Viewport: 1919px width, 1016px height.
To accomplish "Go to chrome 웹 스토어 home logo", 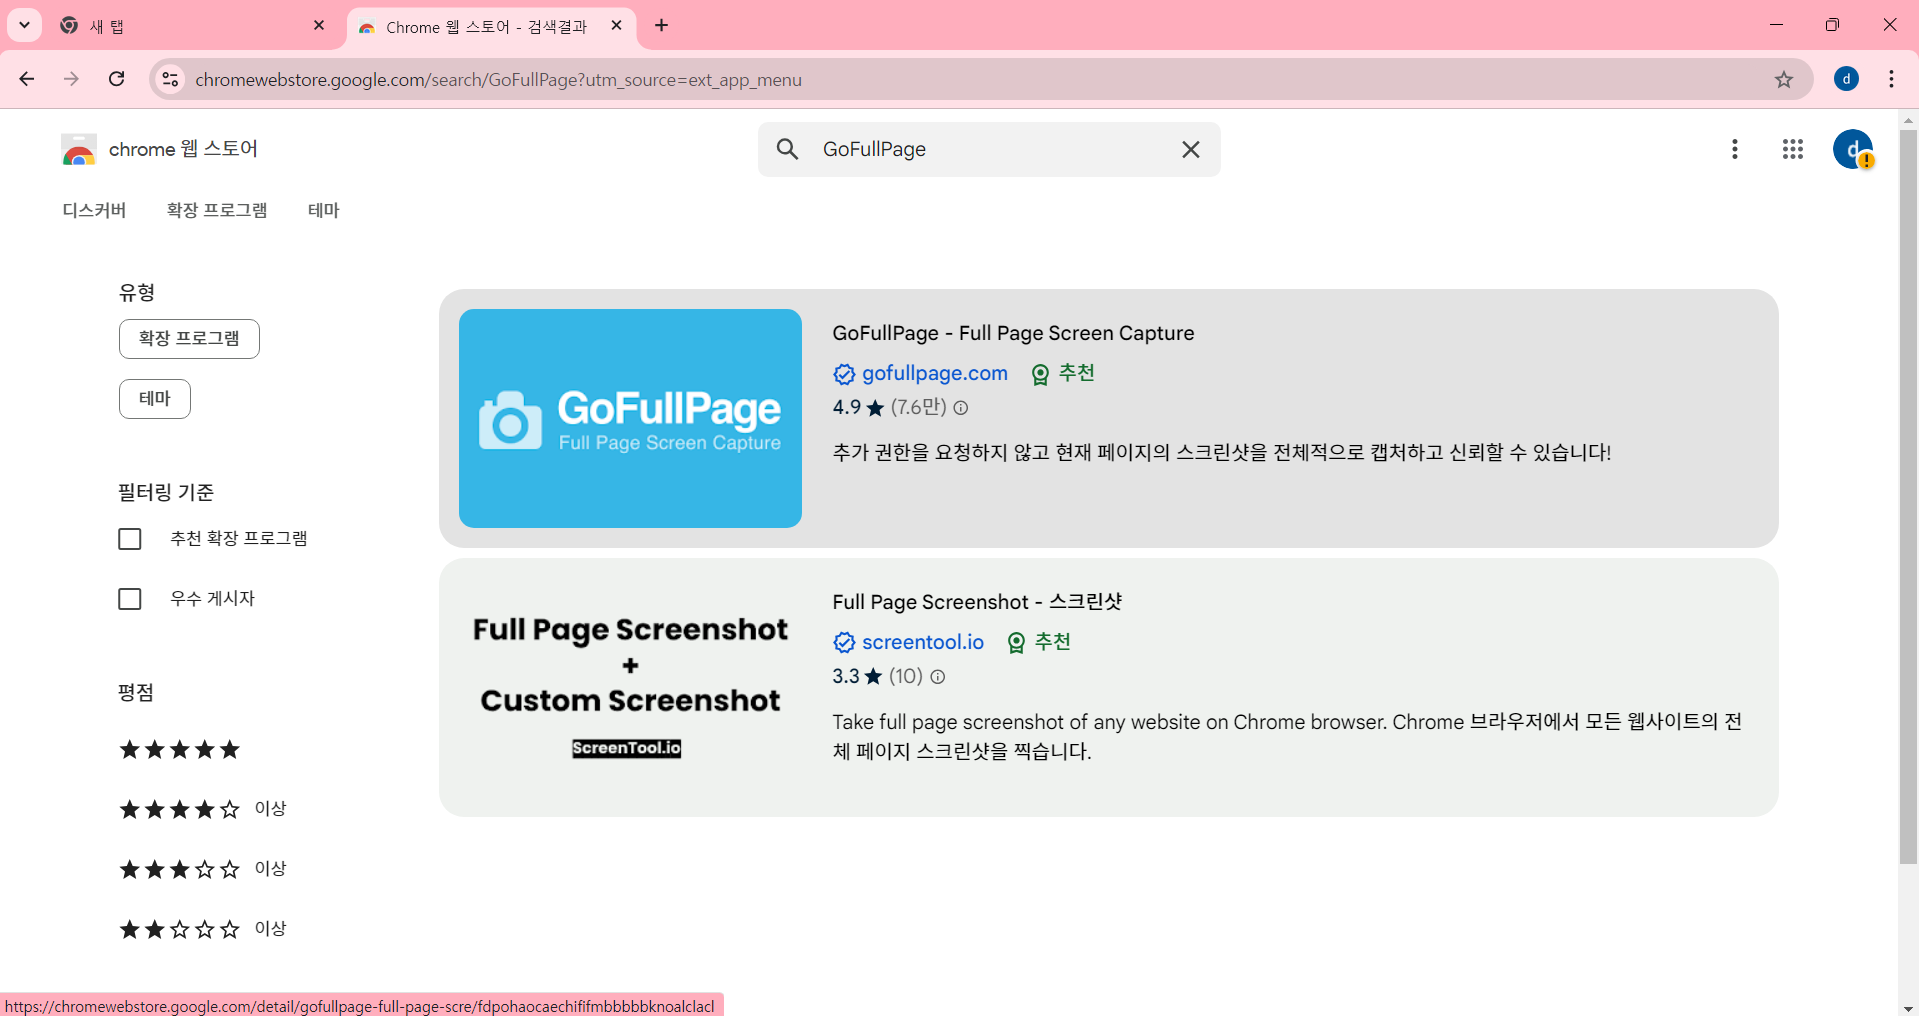I will pos(160,150).
